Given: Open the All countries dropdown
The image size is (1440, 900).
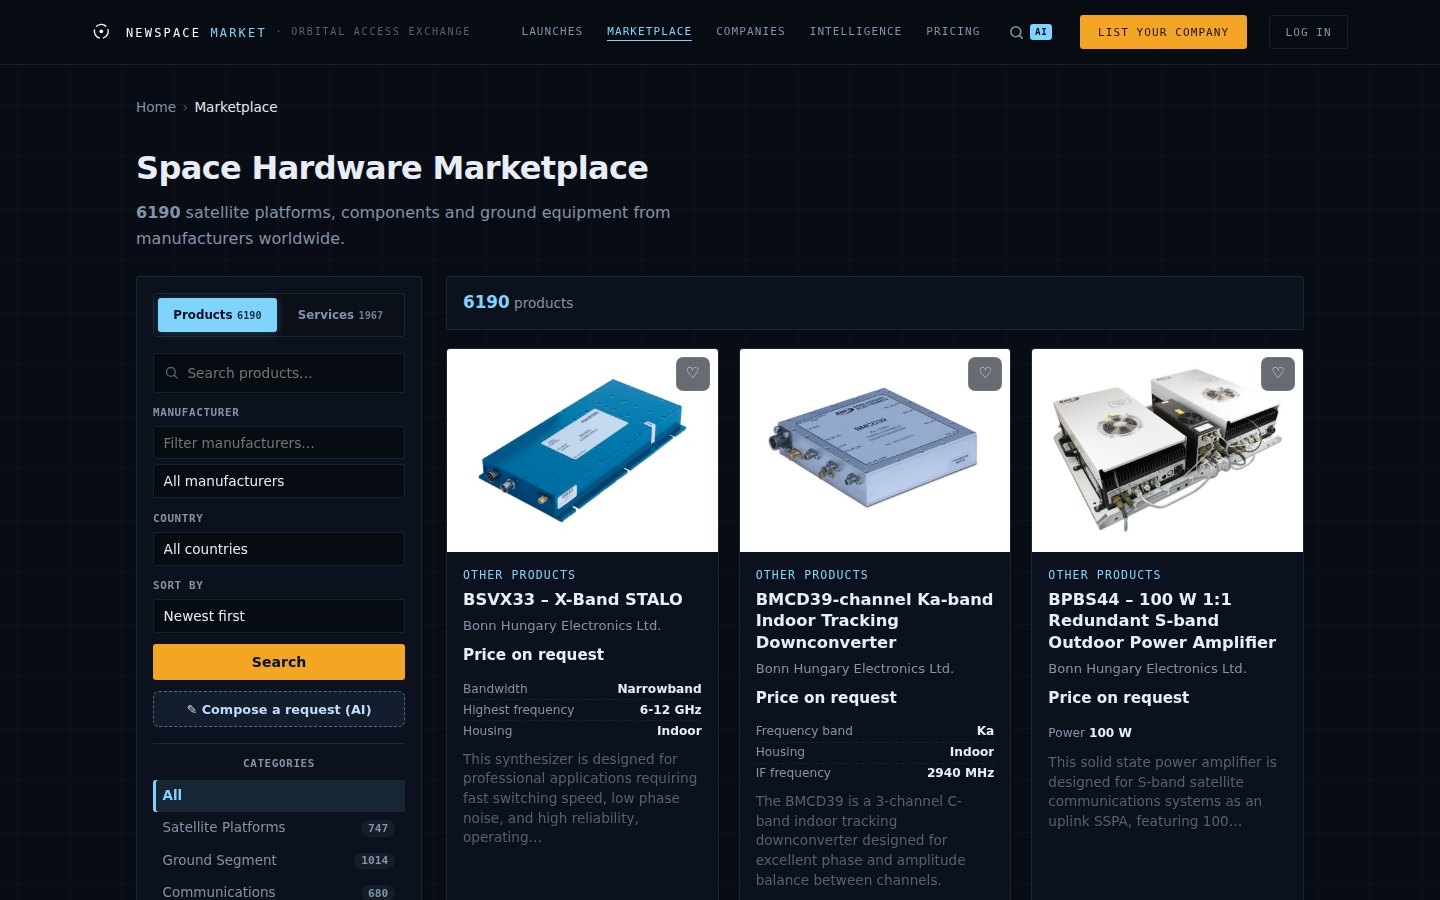Looking at the screenshot, I should 279,549.
